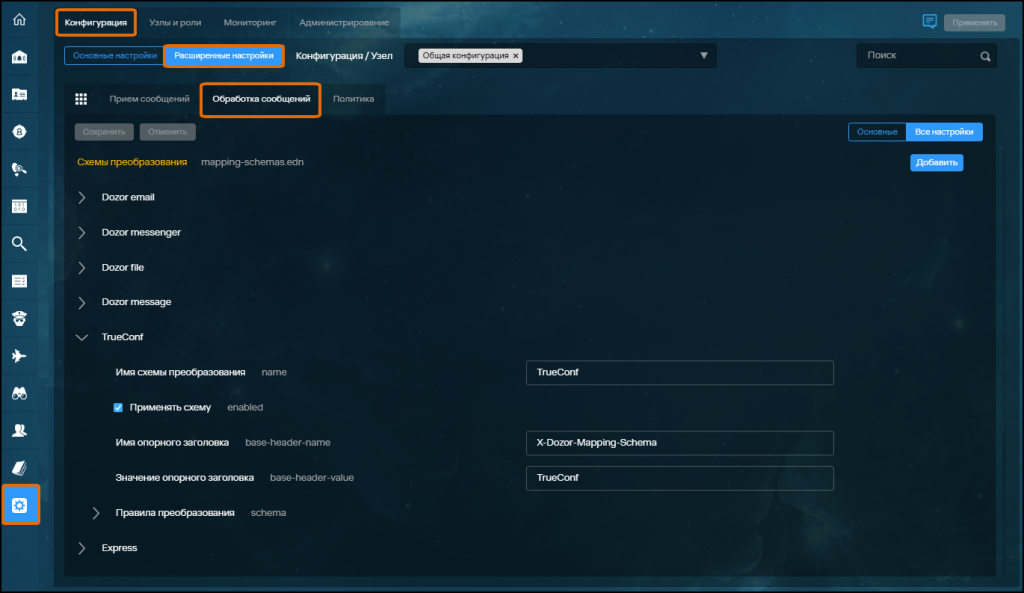This screenshot has height=593, width=1024.
Task: Open the chat messages icon near Применить
Action: coord(929,21)
